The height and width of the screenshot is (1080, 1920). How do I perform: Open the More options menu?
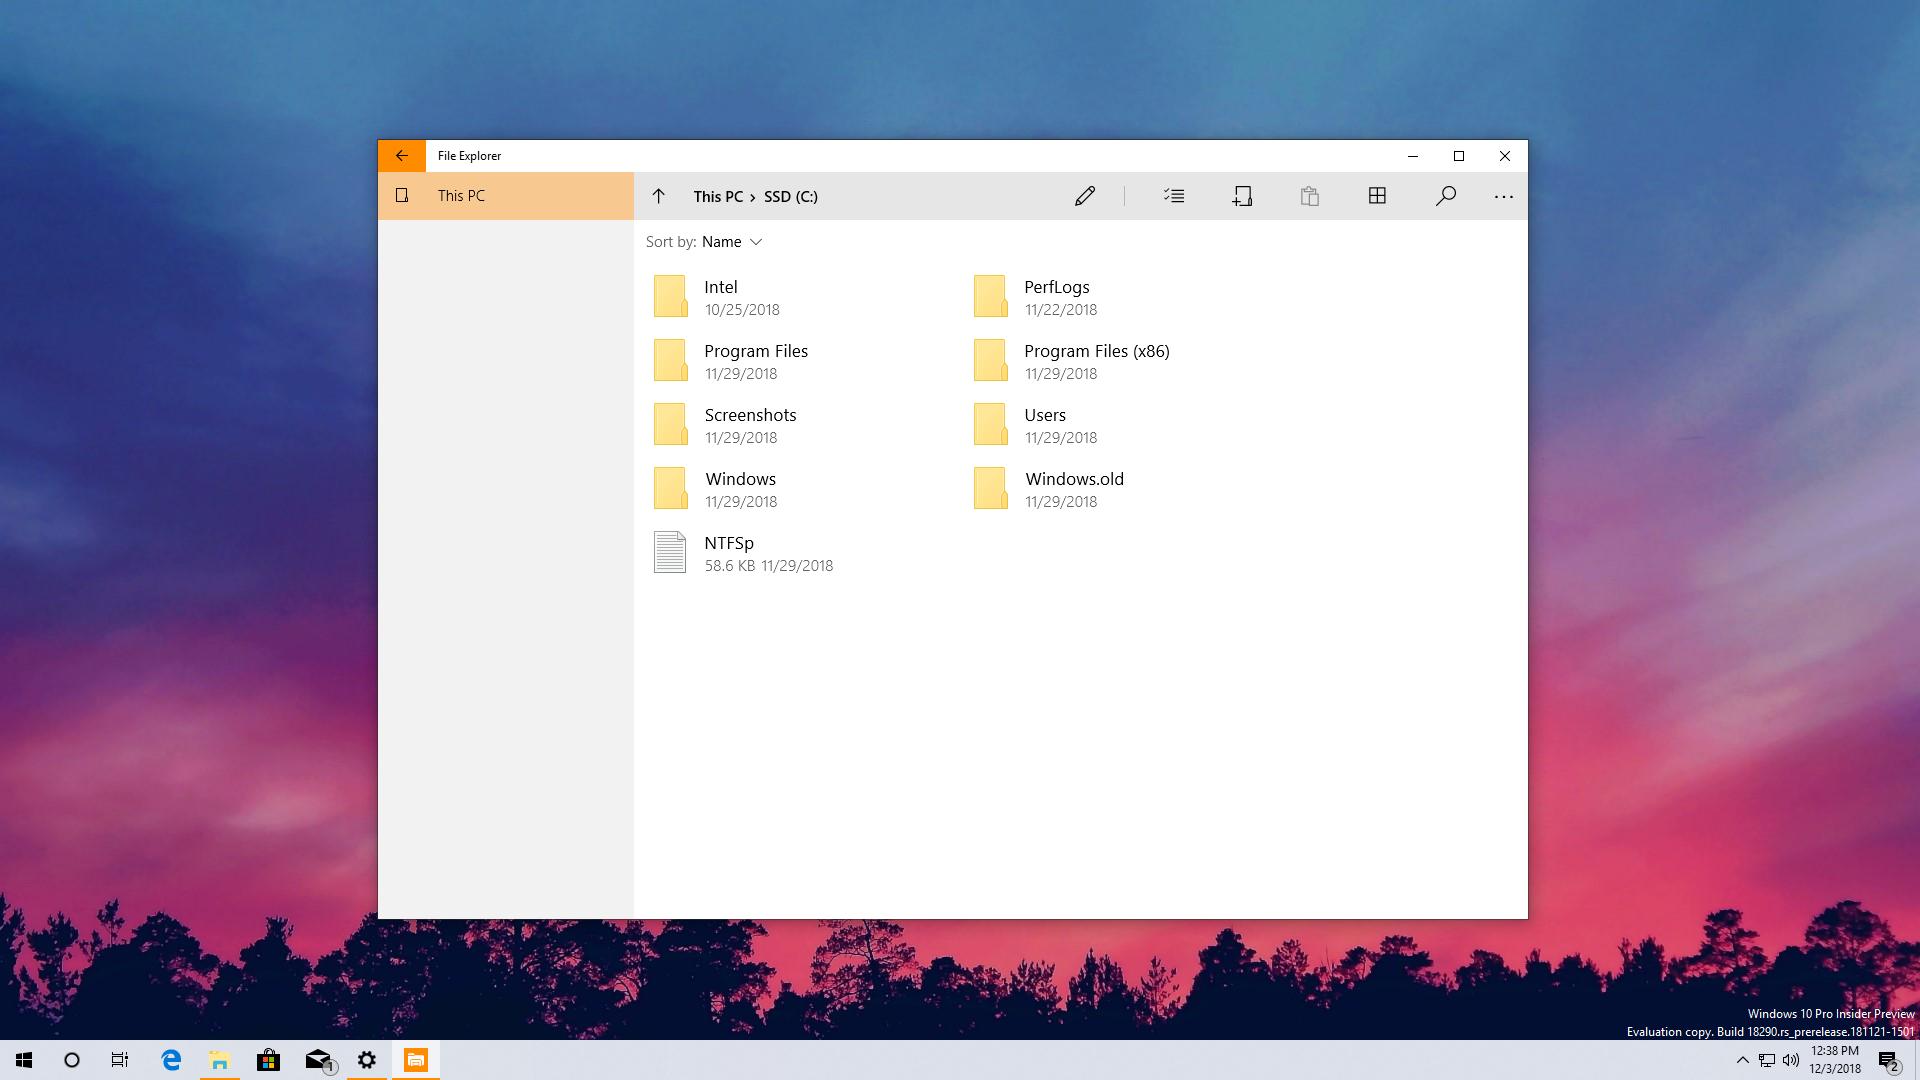(x=1504, y=196)
